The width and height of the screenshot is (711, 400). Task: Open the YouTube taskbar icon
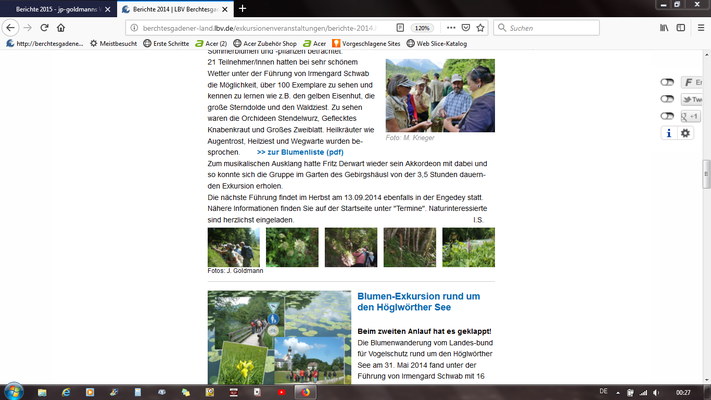click(x=281, y=392)
